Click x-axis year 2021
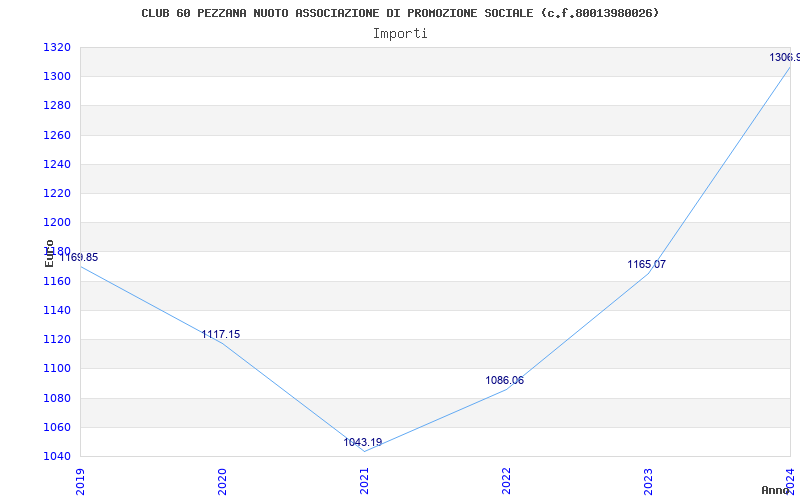 click(364, 481)
